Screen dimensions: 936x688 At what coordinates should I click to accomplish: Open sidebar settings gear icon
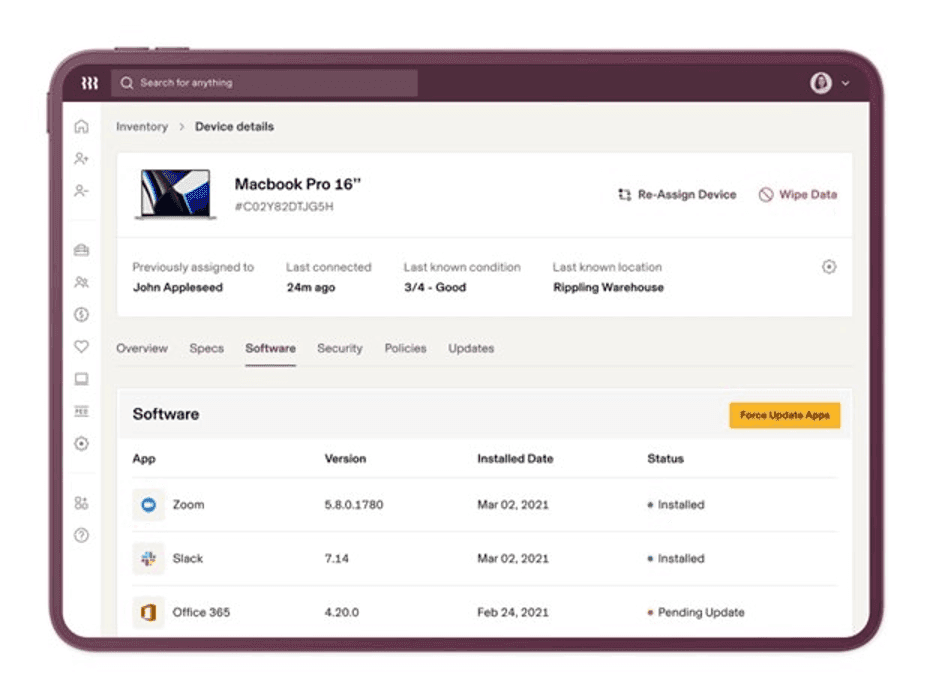pyautogui.click(x=83, y=443)
